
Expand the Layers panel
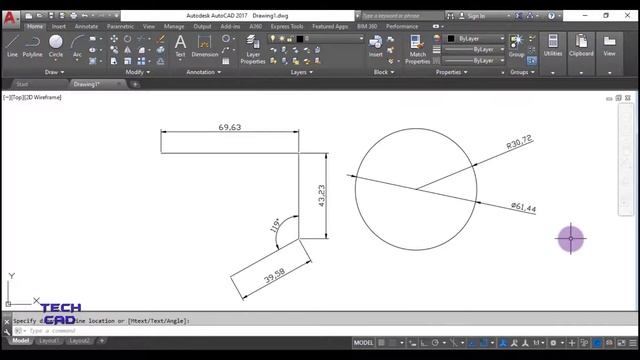[x=302, y=72]
